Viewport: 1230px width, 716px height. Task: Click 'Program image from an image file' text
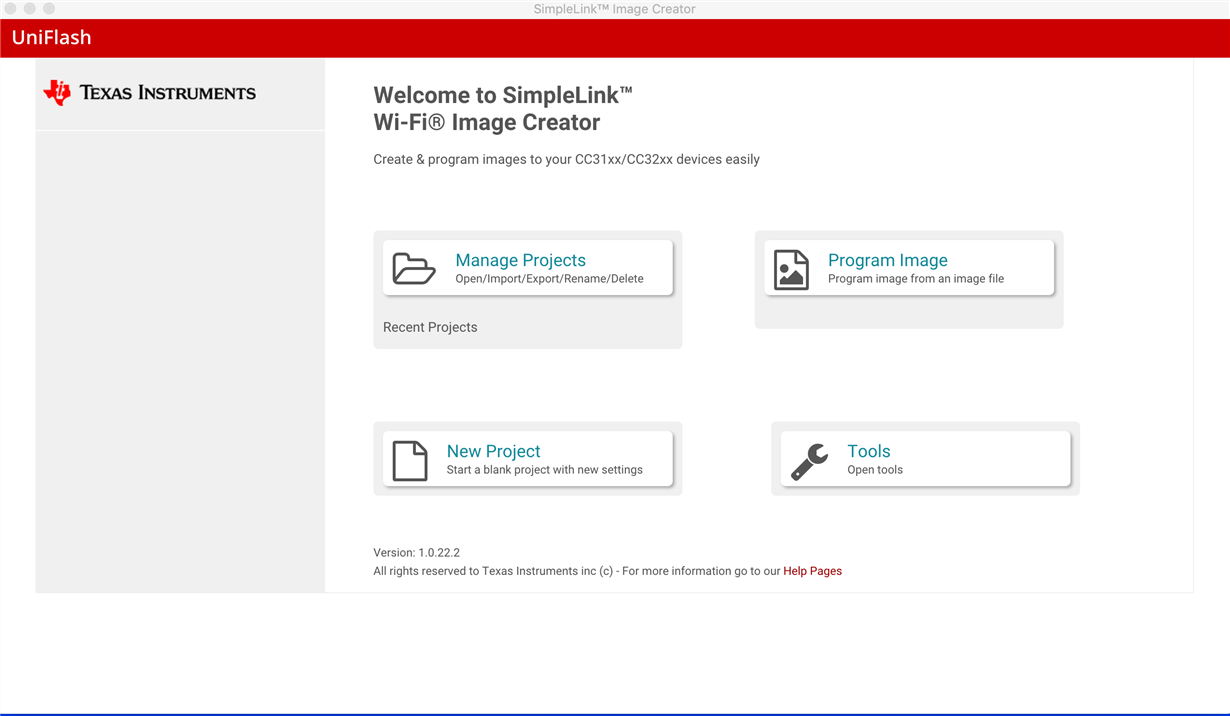[x=916, y=279]
